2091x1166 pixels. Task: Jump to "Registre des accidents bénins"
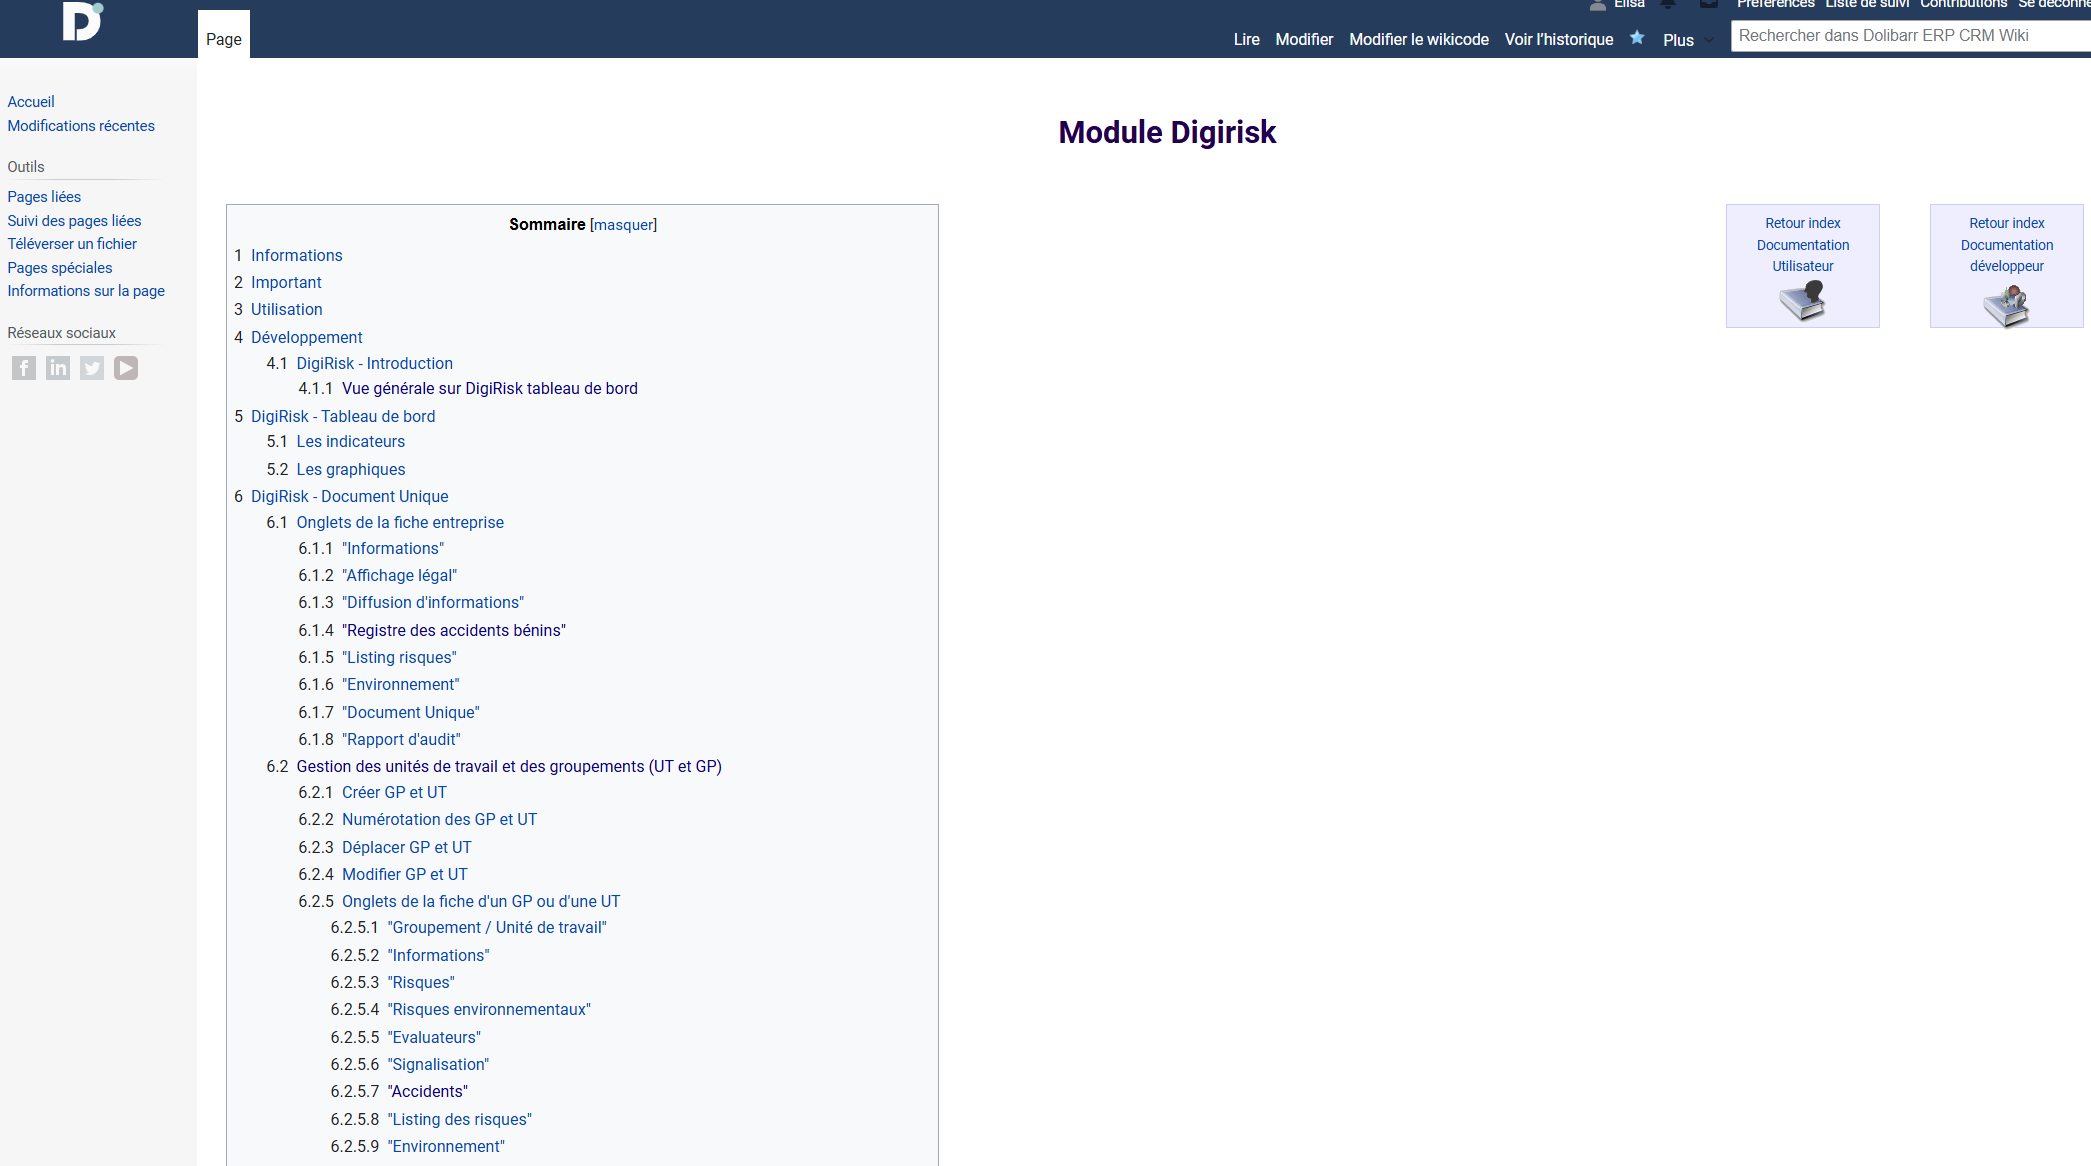coord(453,630)
